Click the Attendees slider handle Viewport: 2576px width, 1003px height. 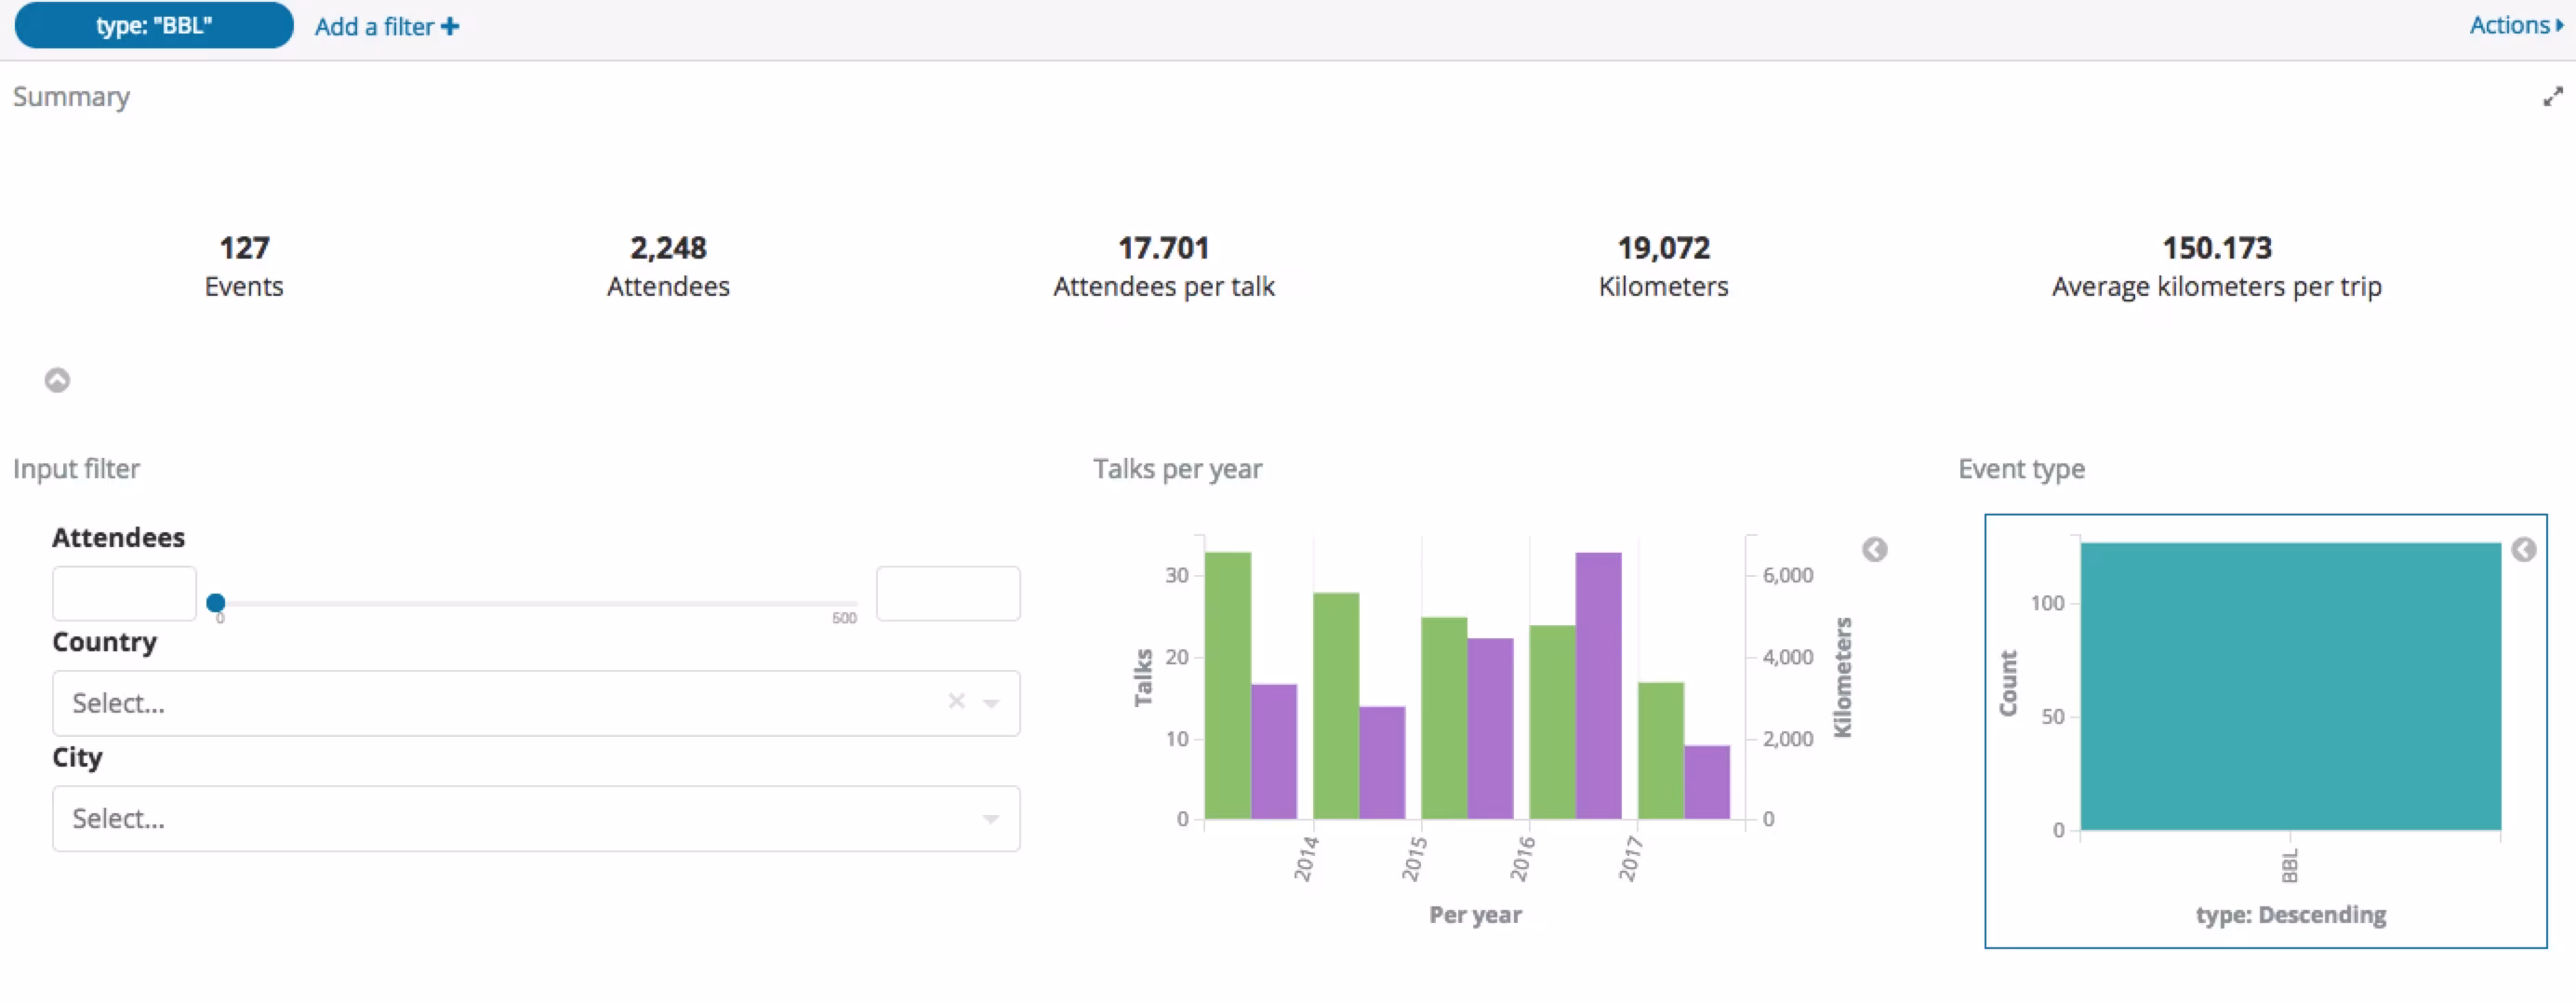tap(216, 603)
